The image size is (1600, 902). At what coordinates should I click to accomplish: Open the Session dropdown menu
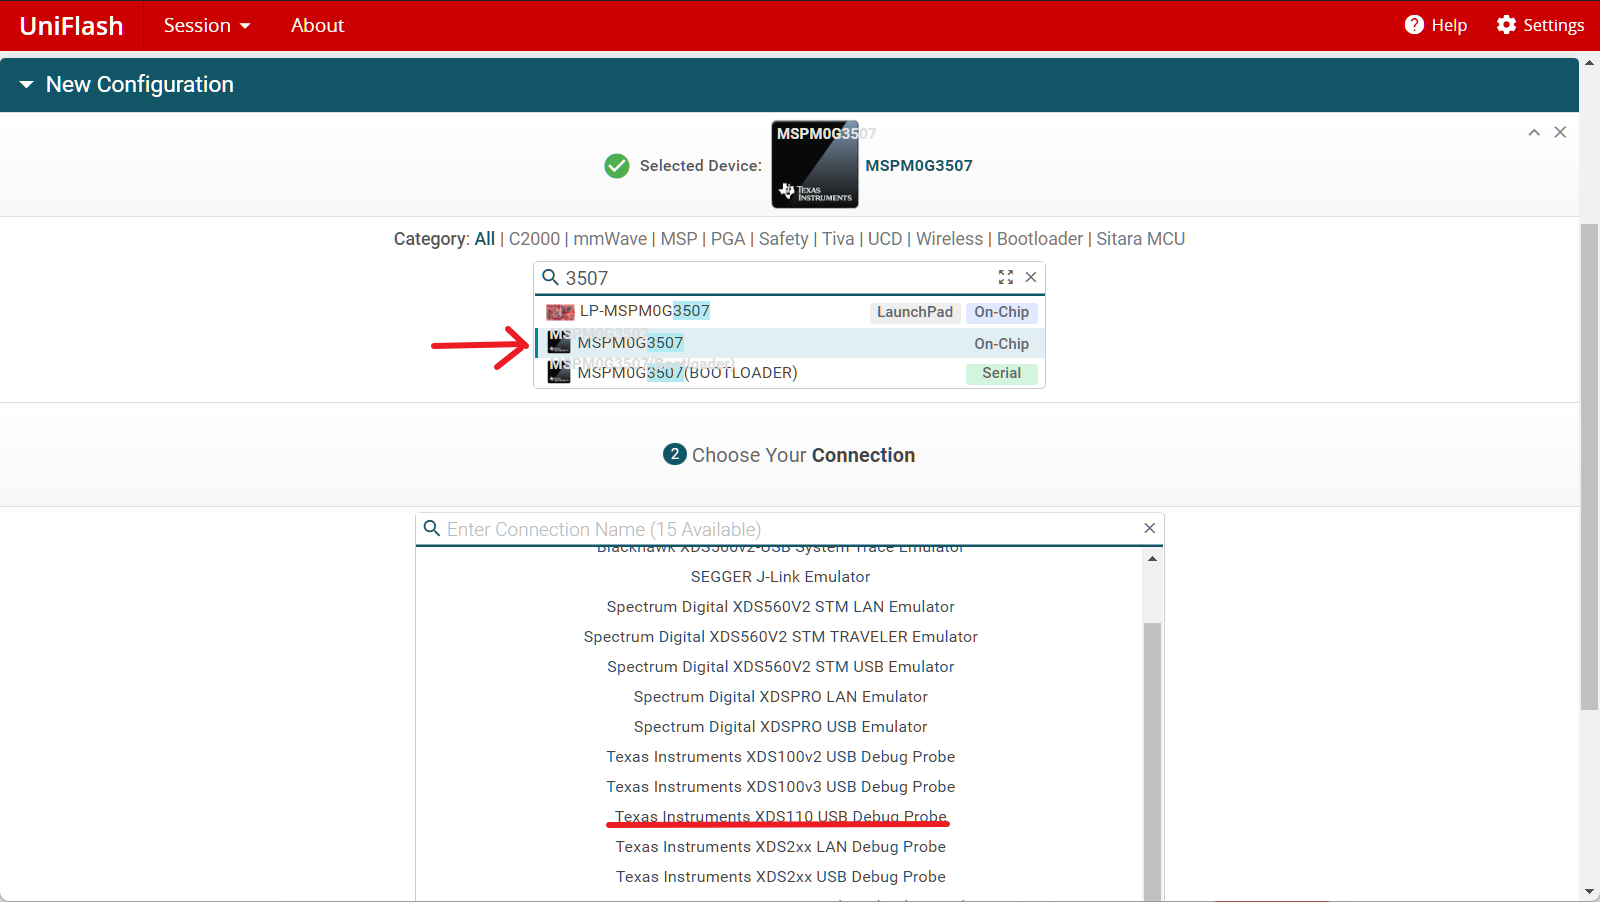click(207, 26)
